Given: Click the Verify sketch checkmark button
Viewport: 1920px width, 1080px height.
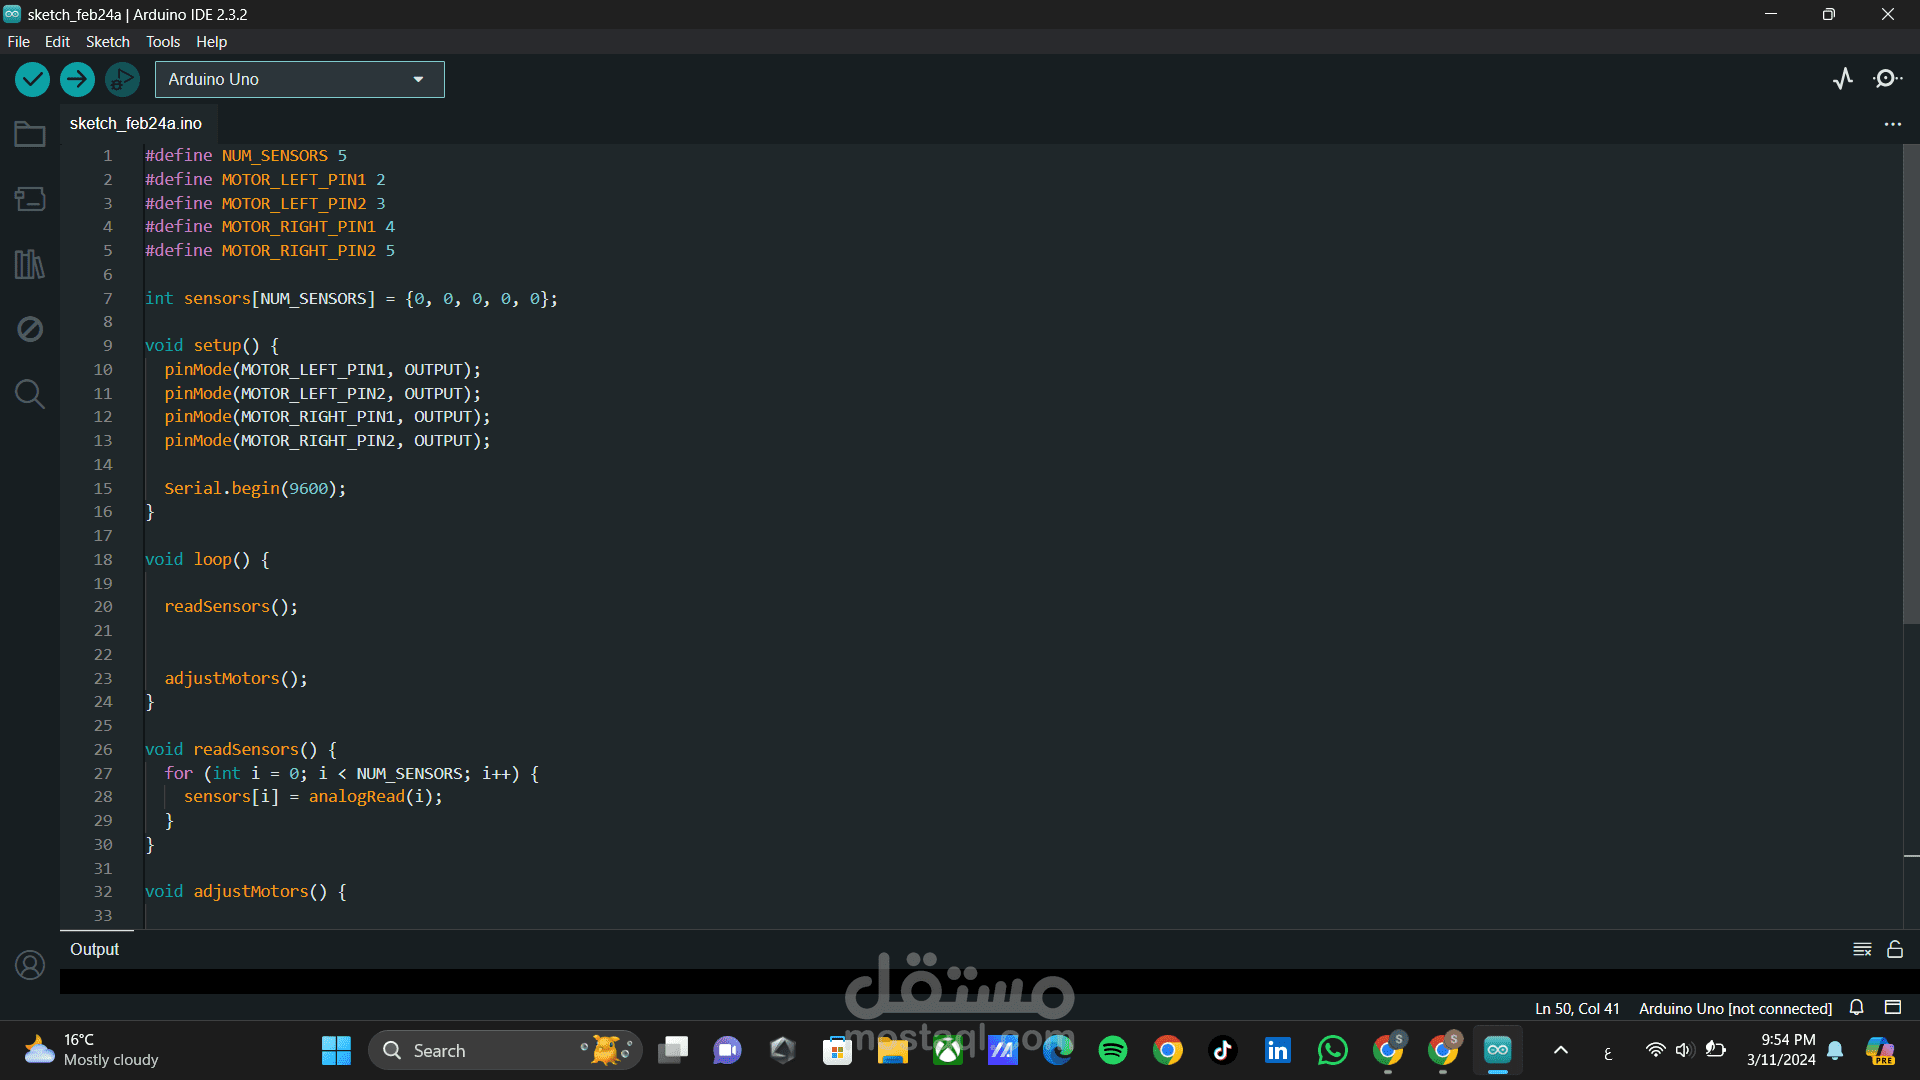Looking at the screenshot, I should tap(32, 79).
